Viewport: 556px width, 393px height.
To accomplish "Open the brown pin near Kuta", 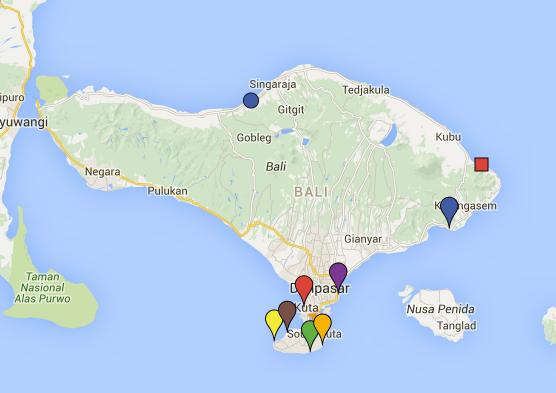I will tap(287, 316).
